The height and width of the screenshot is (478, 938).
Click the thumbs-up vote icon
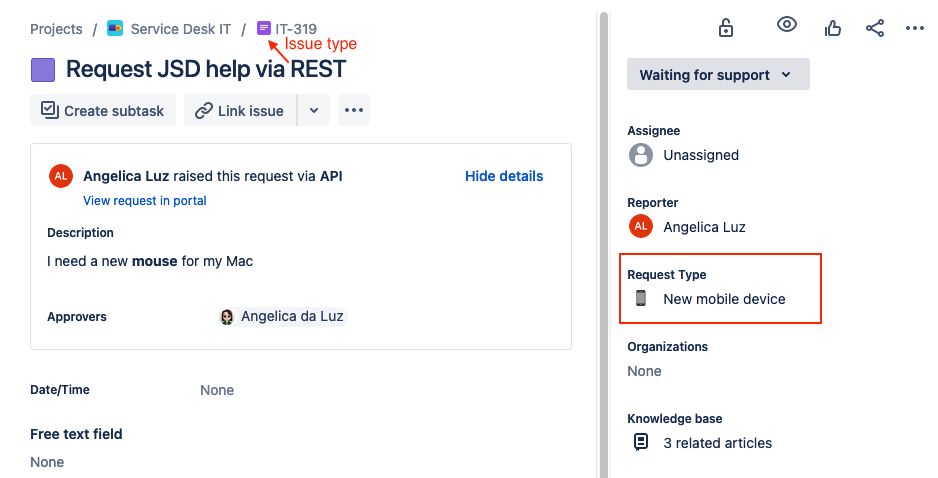[832, 28]
